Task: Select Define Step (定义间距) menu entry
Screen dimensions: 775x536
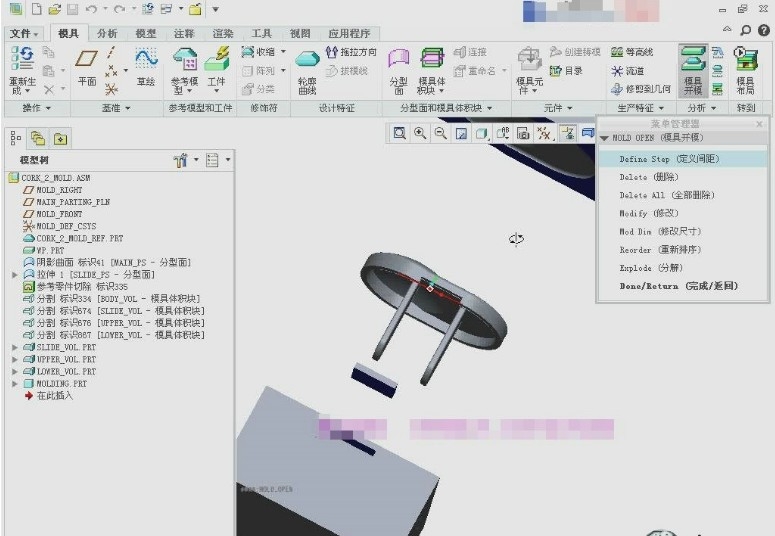Action: (x=683, y=159)
